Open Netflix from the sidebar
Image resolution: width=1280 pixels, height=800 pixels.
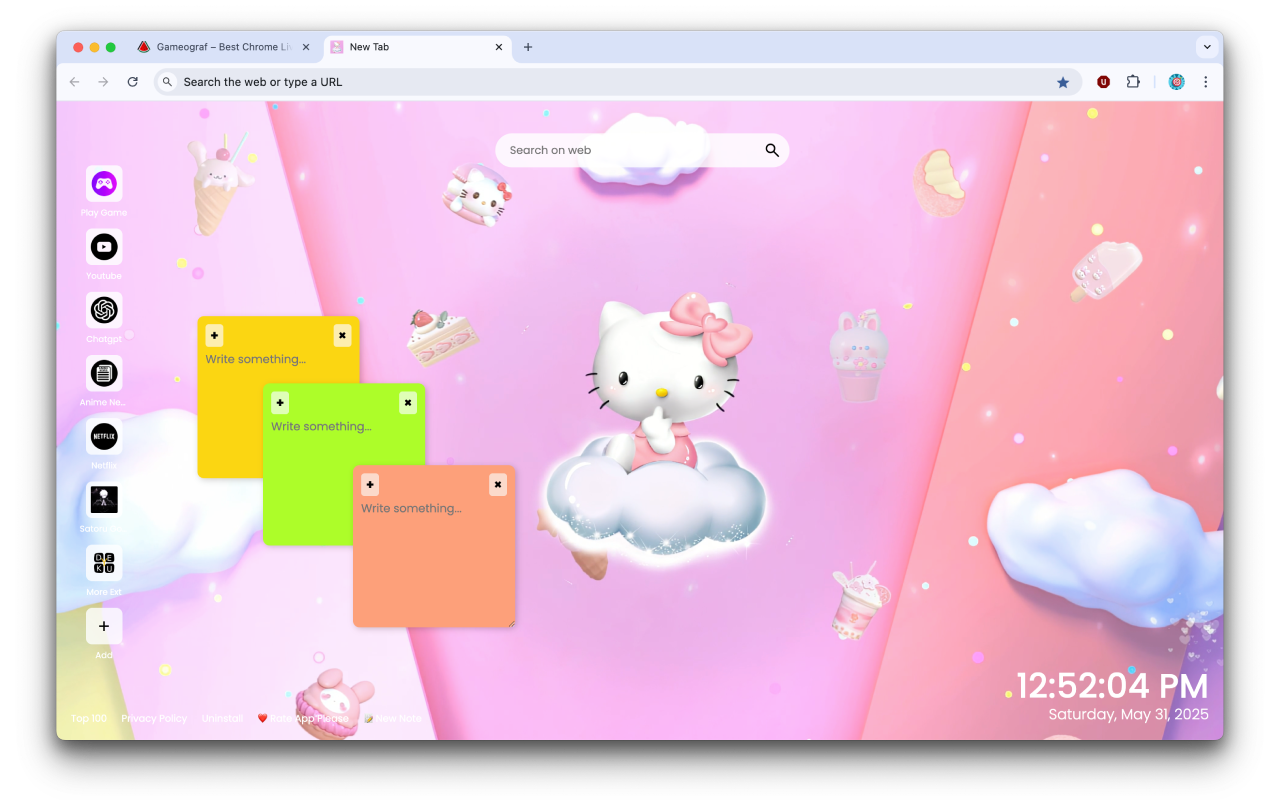point(104,436)
